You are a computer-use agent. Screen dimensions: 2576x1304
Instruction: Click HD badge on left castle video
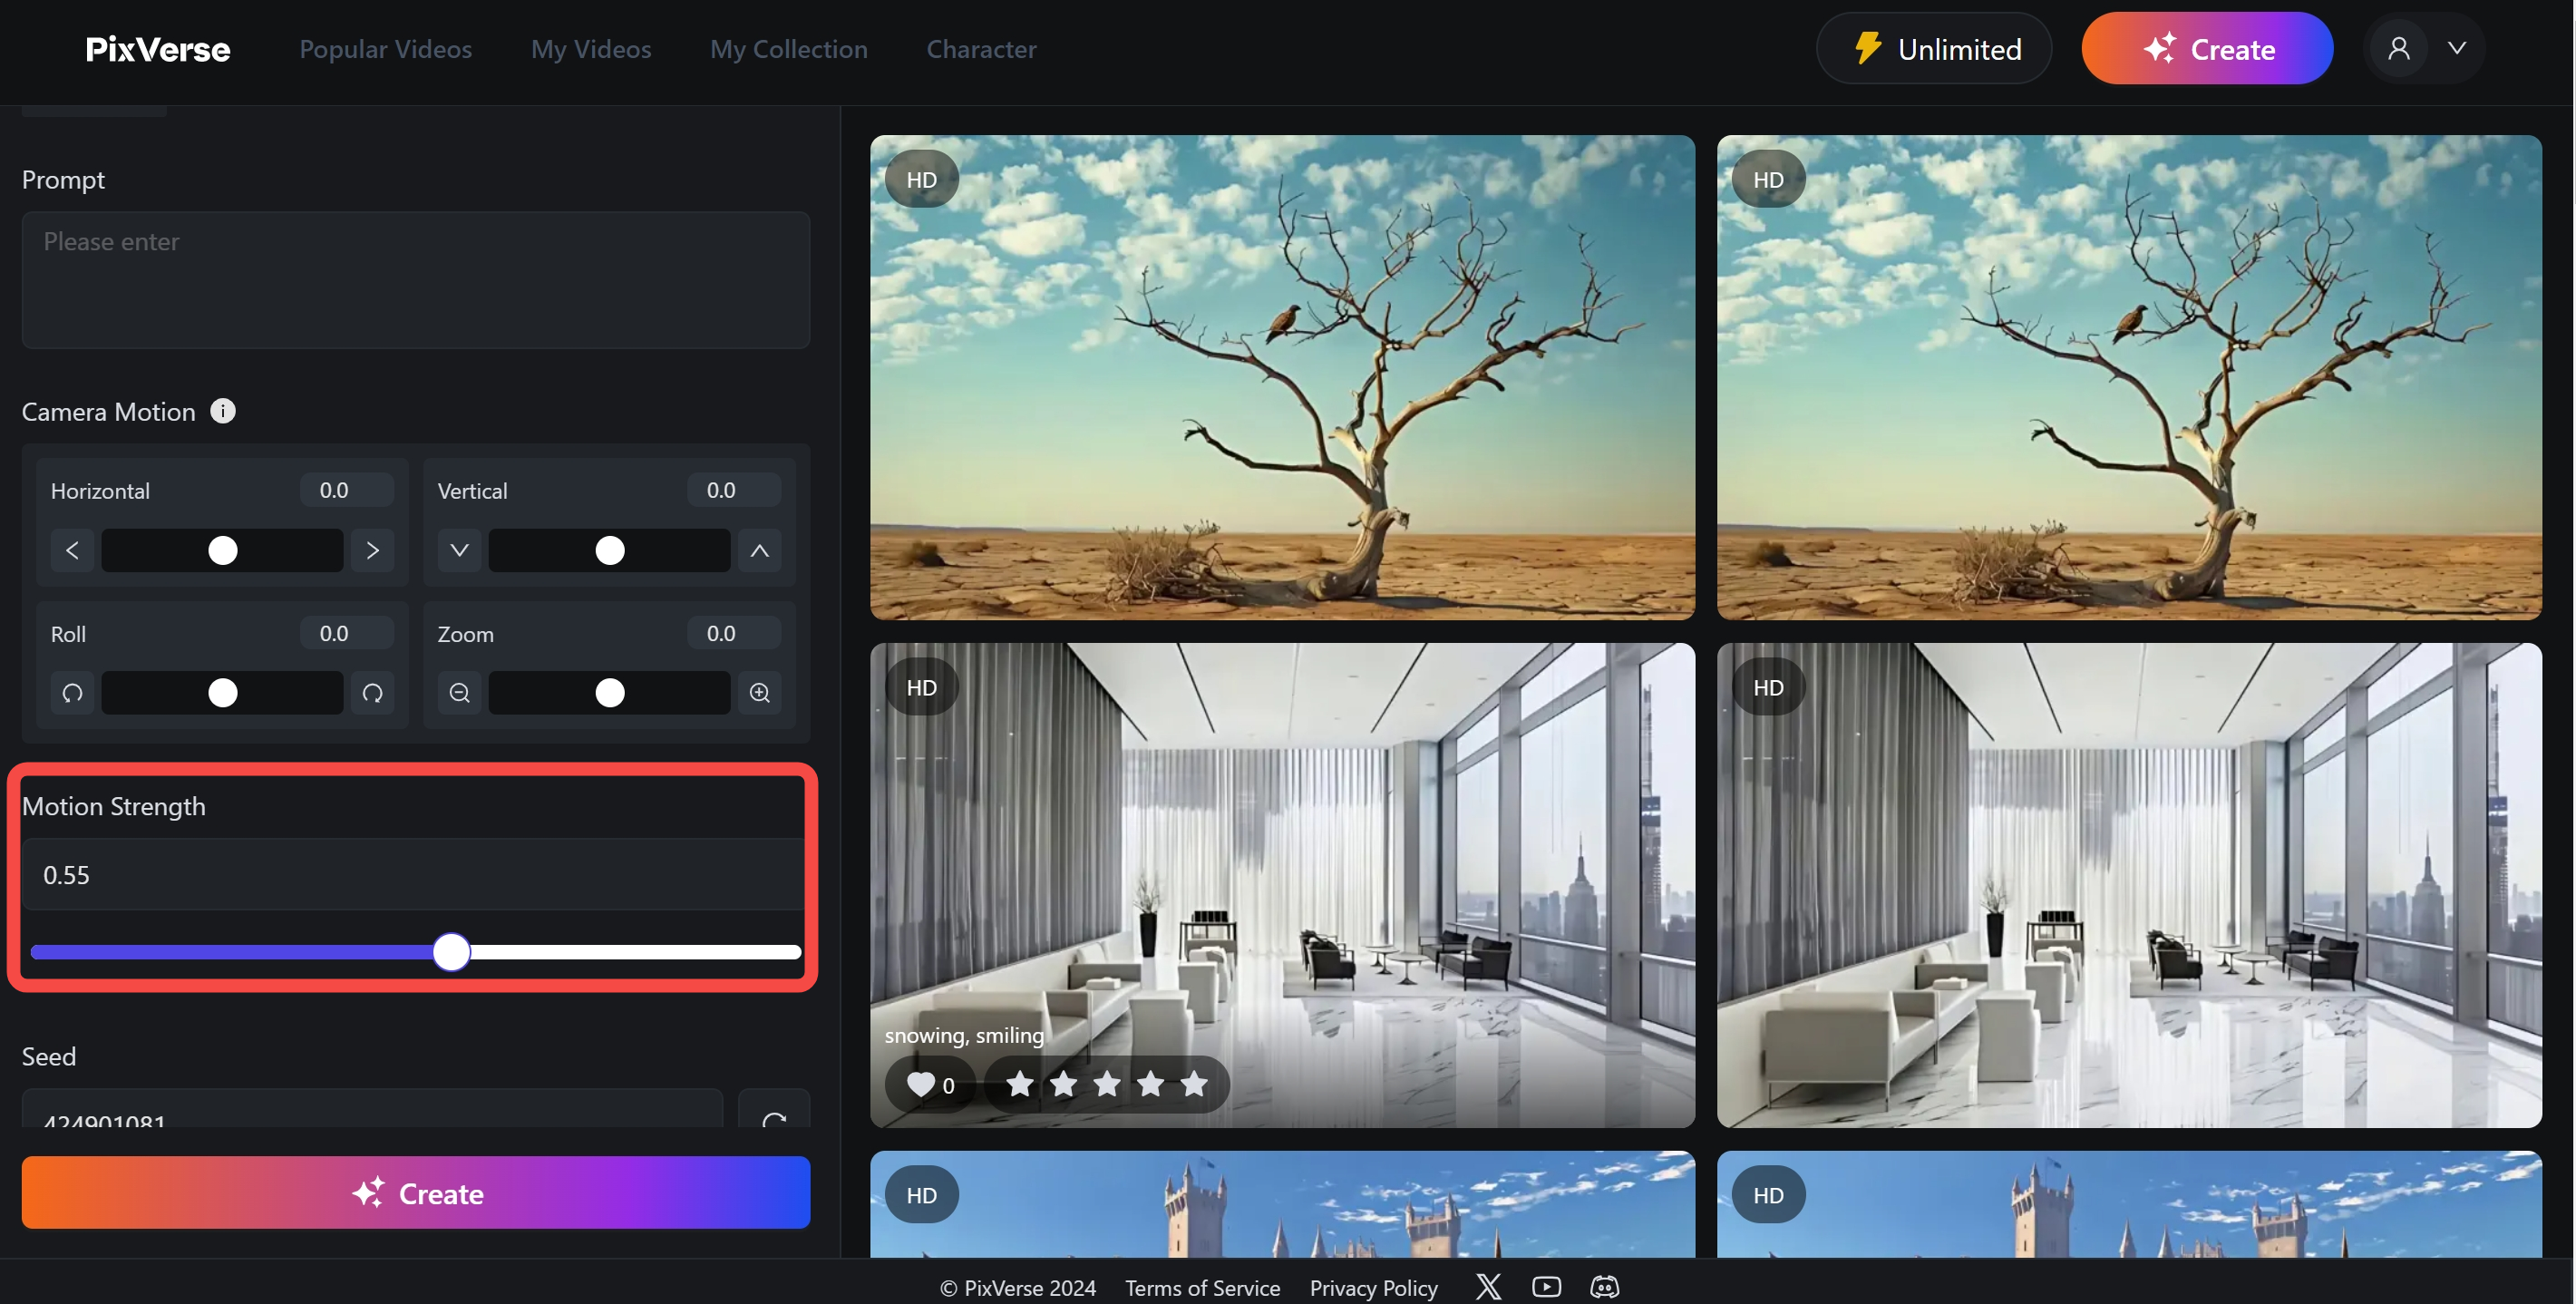click(x=922, y=1195)
